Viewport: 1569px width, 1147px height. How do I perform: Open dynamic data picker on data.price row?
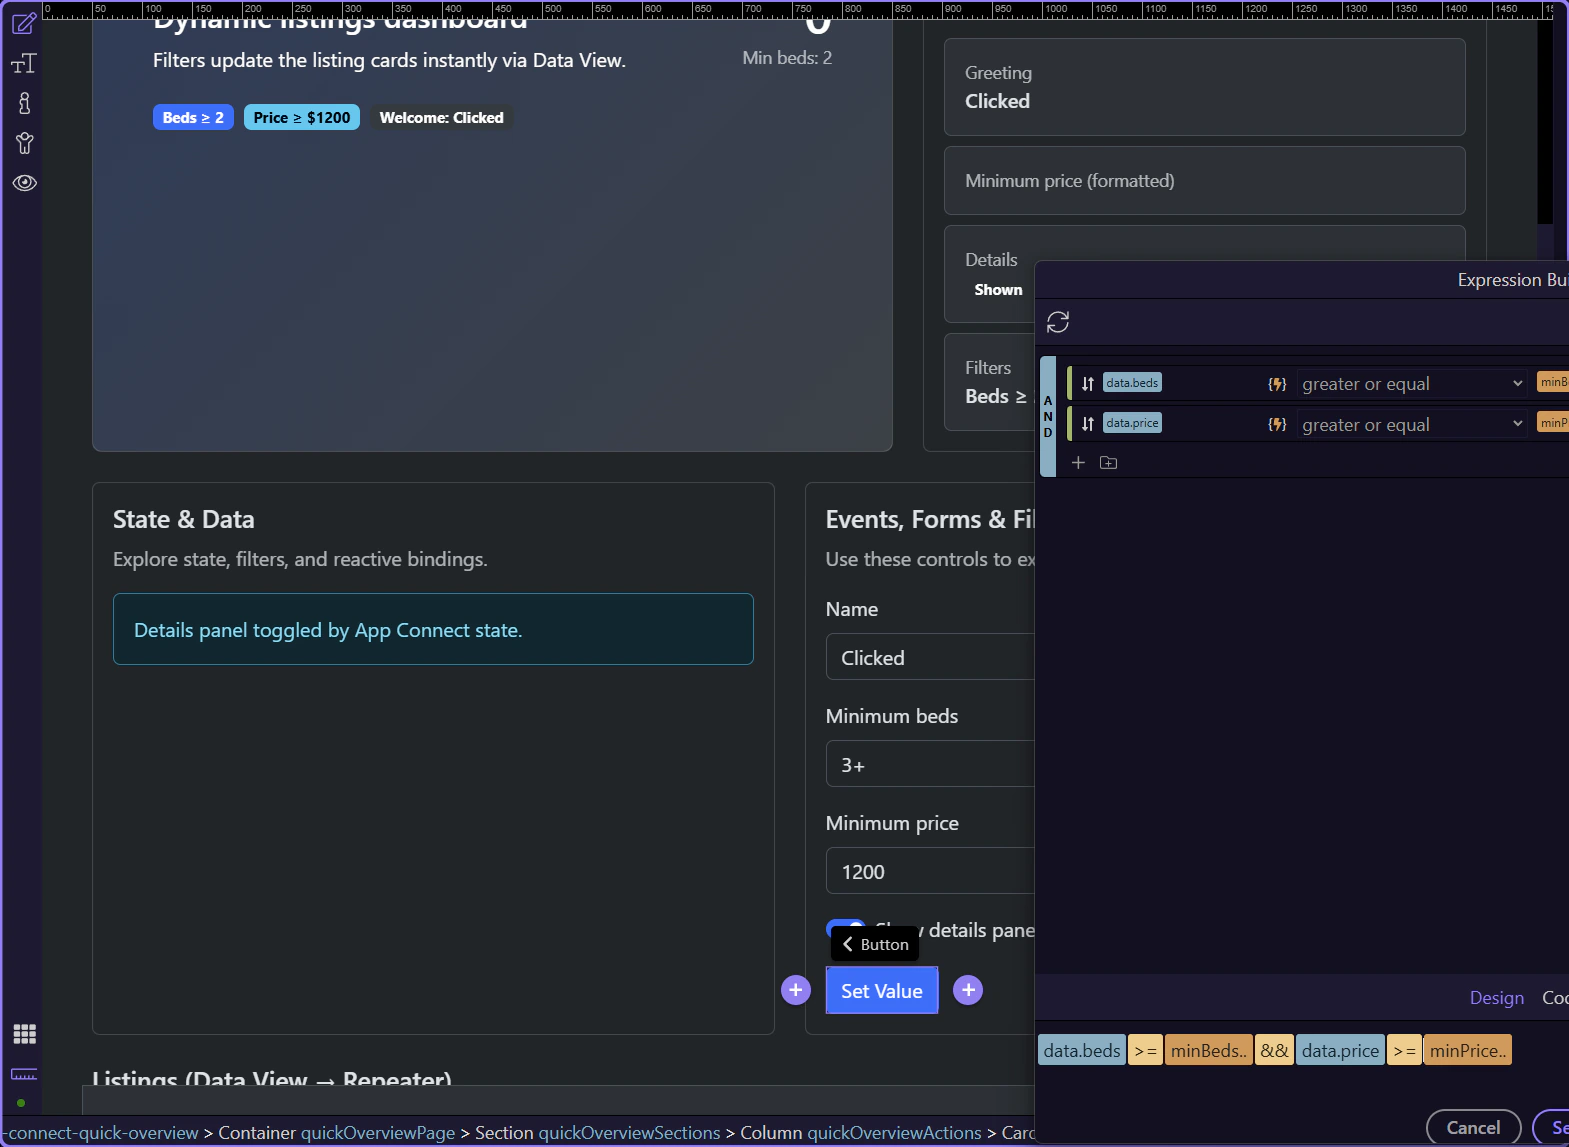click(x=1277, y=424)
